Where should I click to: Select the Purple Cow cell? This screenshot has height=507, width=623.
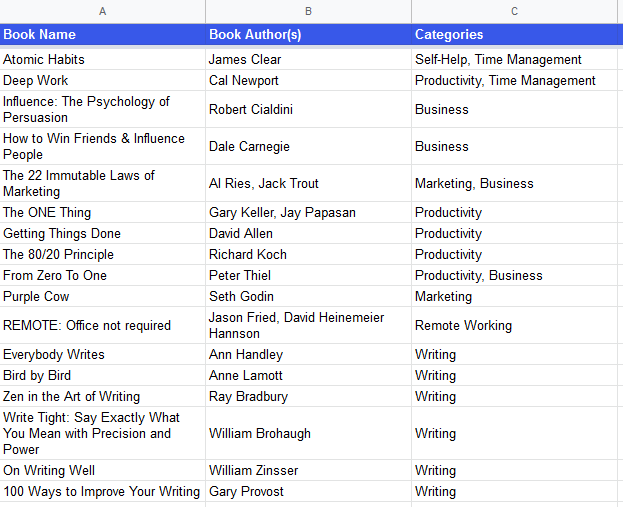pos(103,296)
